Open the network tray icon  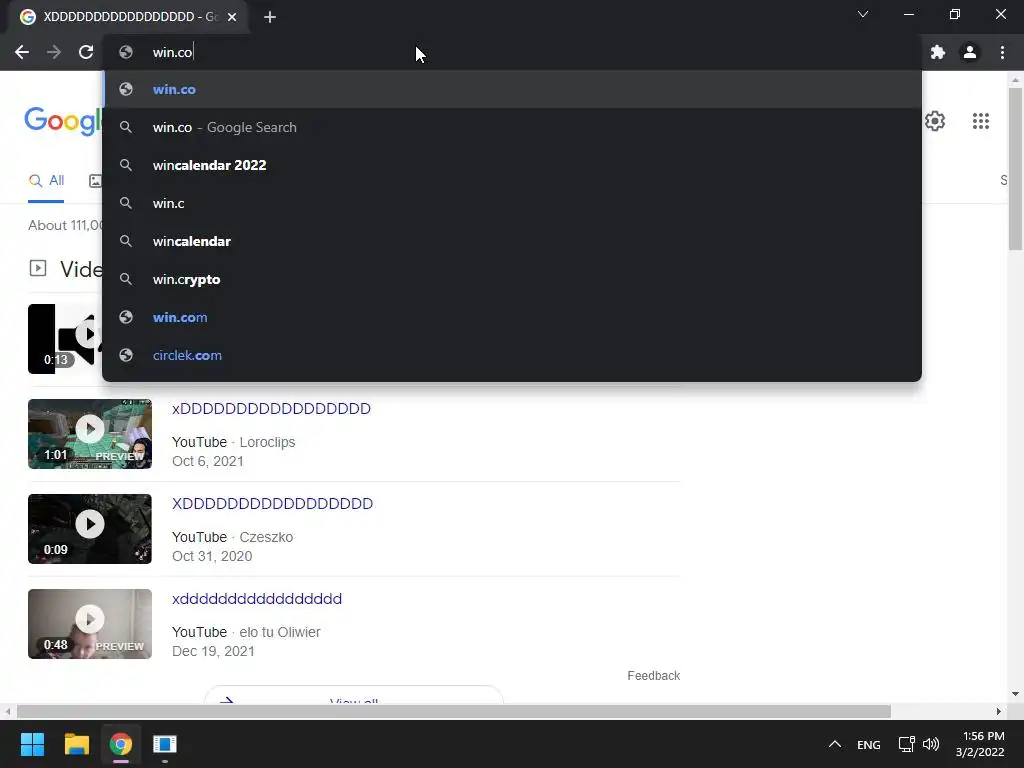(x=906, y=744)
